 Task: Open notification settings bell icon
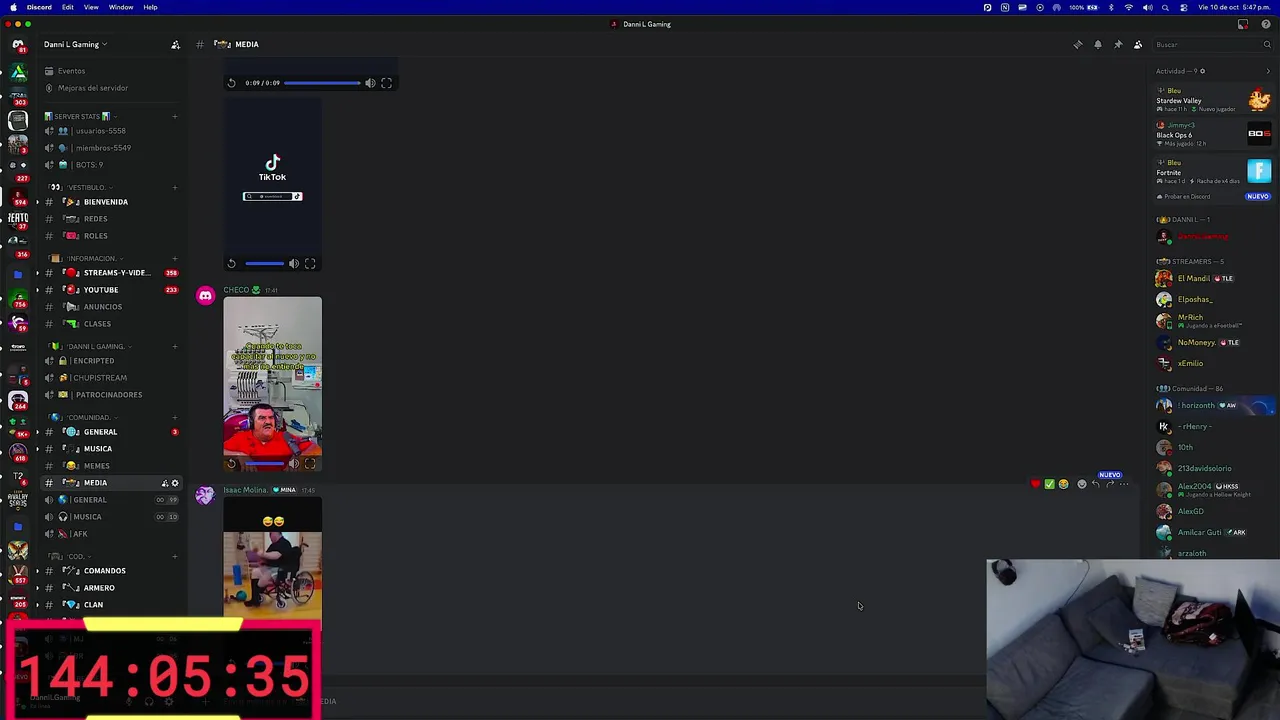[1098, 44]
